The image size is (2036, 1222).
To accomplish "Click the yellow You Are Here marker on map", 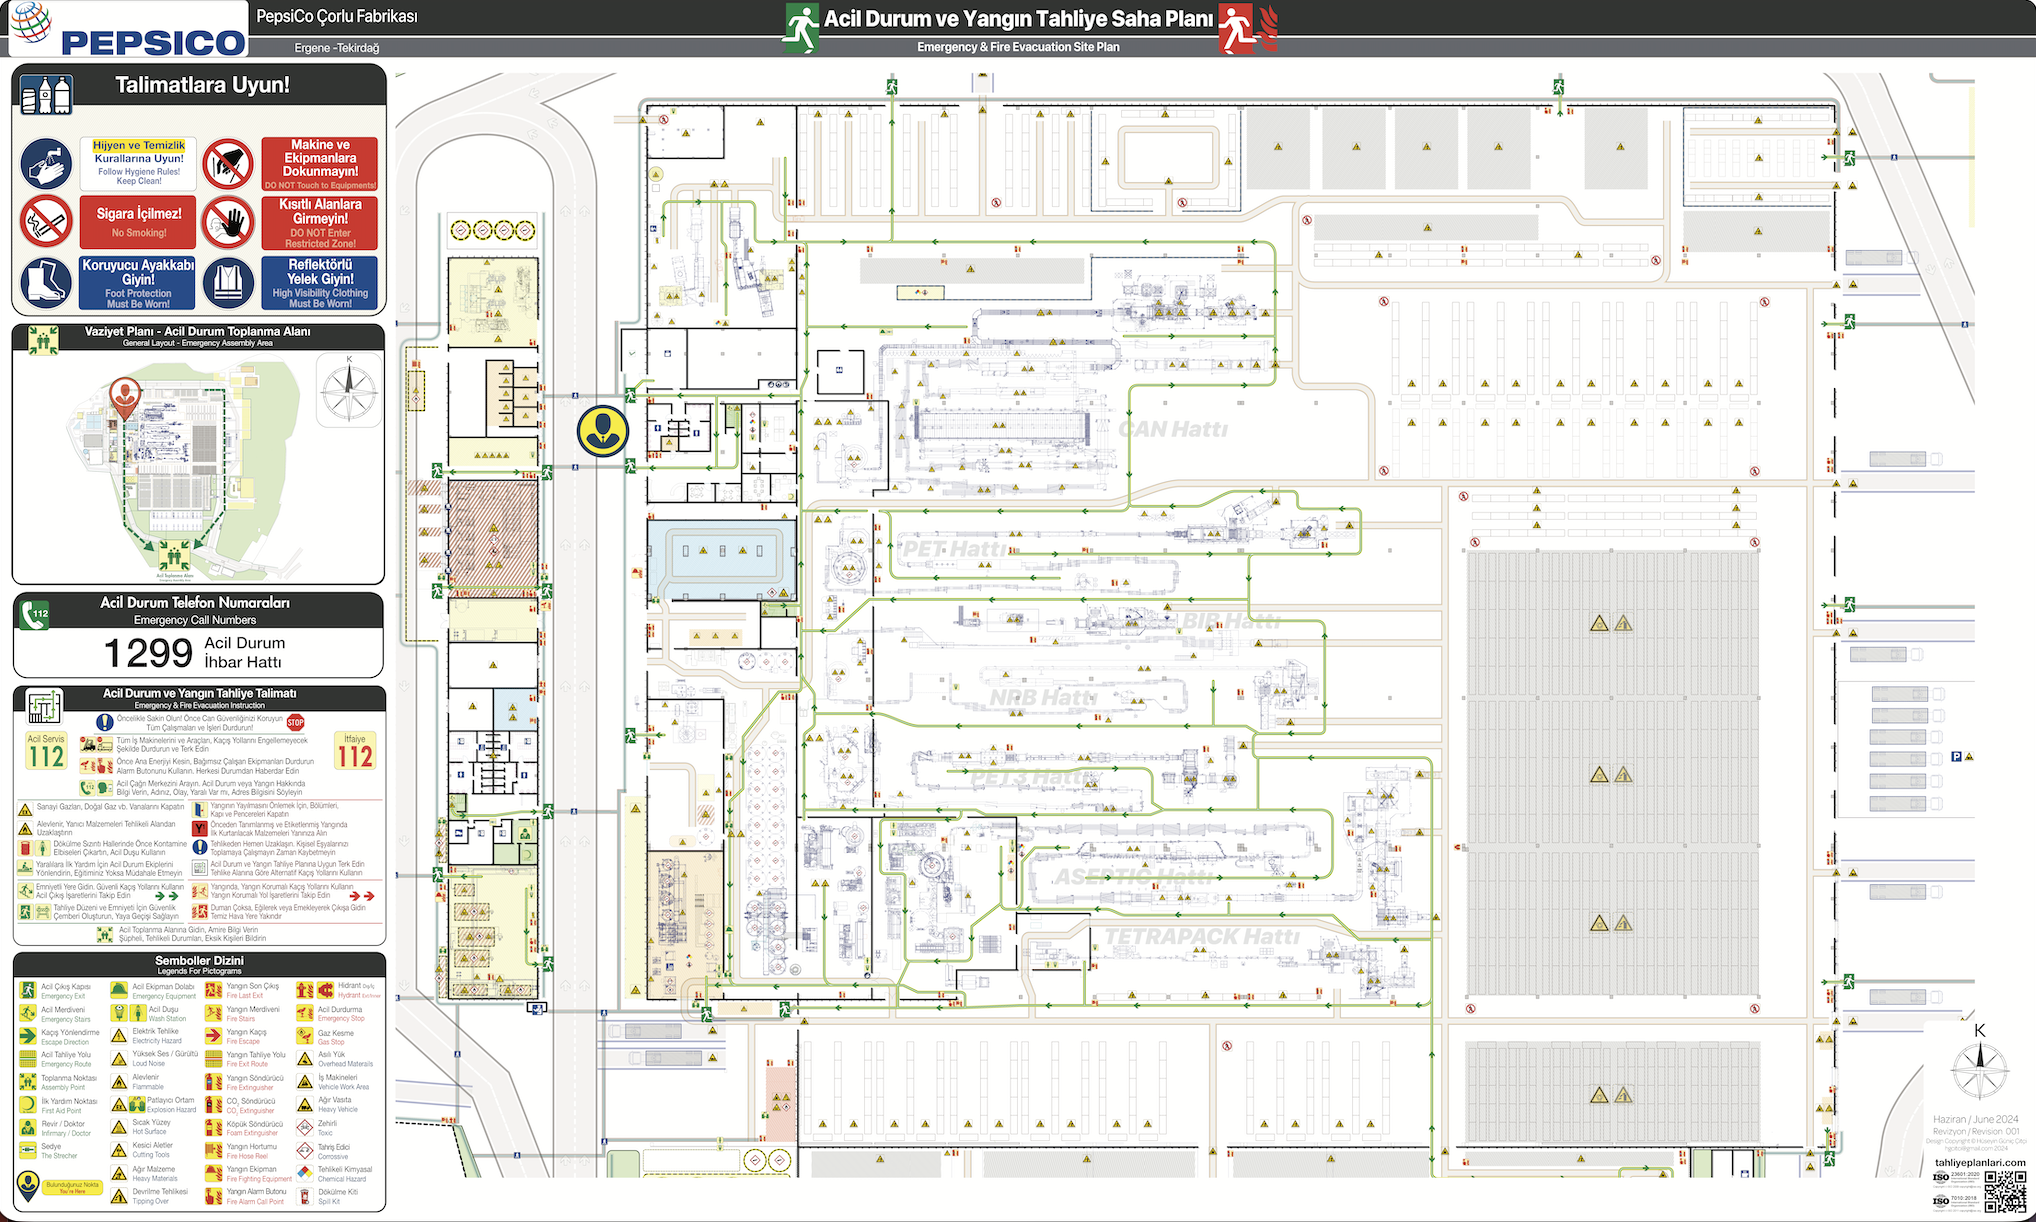I will click(602, 431).
